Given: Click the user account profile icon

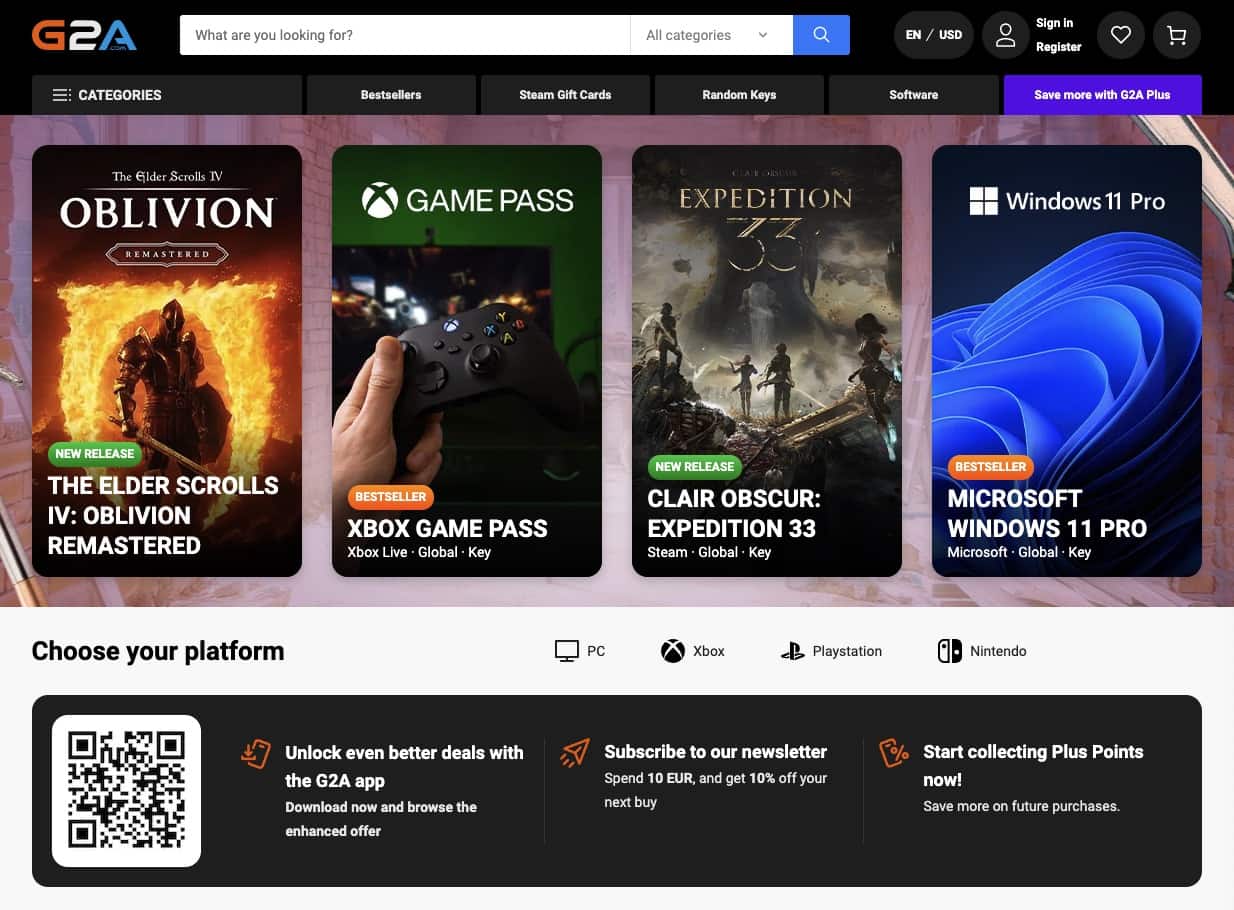Looking at the screenshot, I should pyautogui.click(x=1005, y=34).
